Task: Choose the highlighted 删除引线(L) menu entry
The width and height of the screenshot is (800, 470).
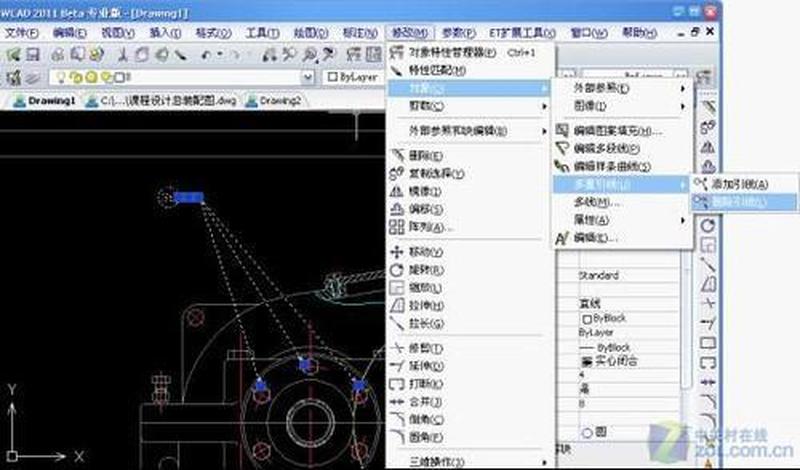Action: click(x=744, y=202)
